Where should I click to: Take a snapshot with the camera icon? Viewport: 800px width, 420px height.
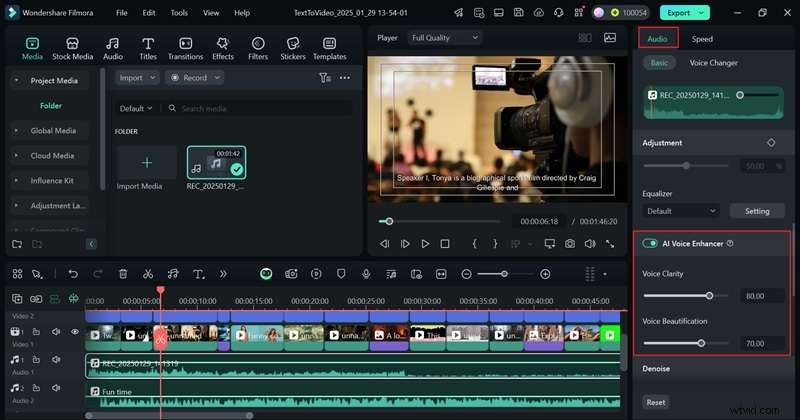pyautogui.click(x=569, y=244)
